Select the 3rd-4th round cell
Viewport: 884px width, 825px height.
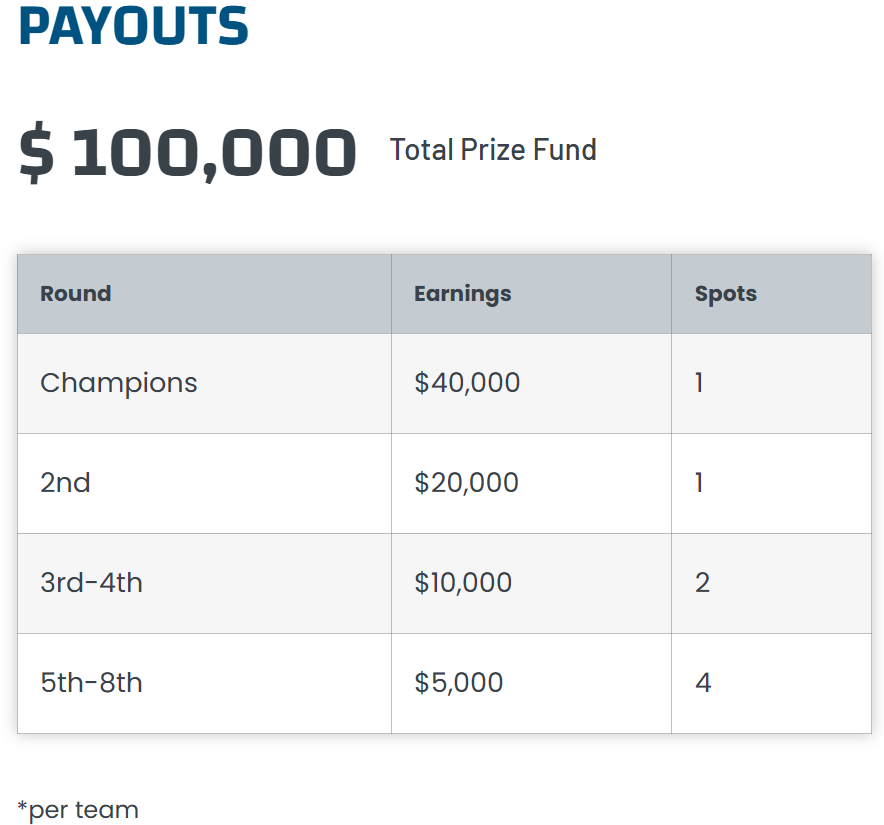(x=91, y=583)
